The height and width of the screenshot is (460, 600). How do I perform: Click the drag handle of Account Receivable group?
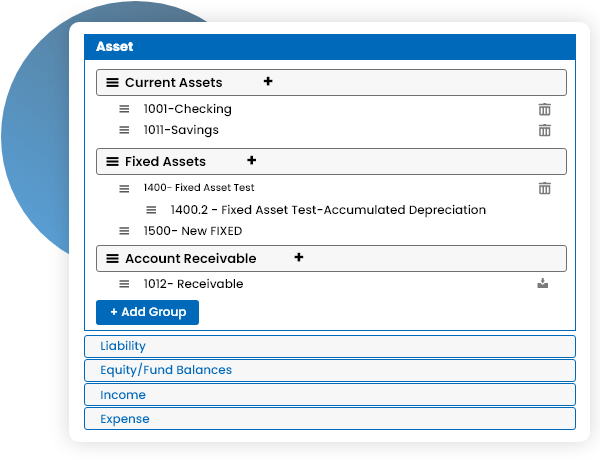click(x=112, y=259)
